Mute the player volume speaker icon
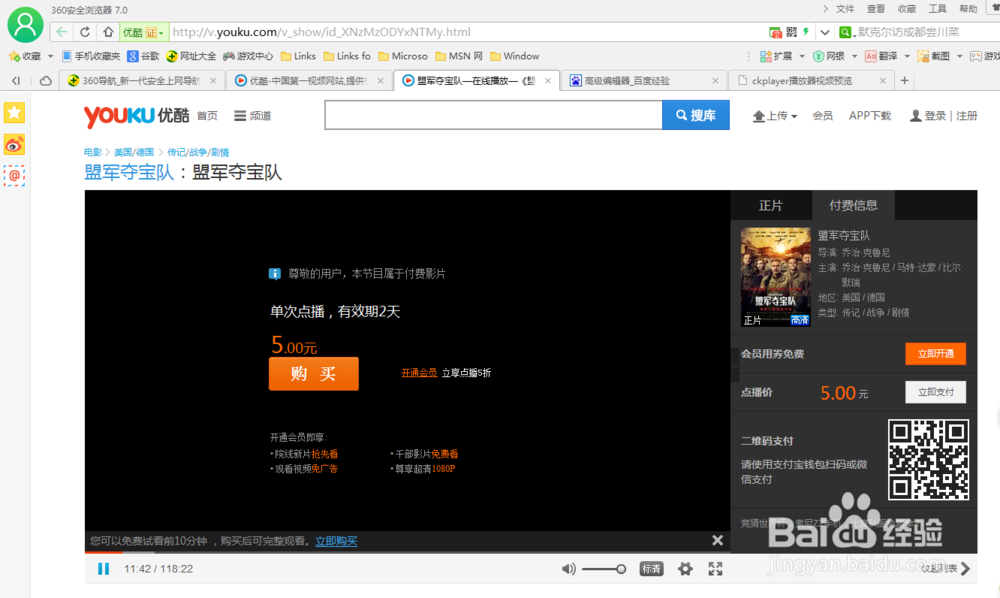Screen dimensions: 1000x598 pyautogui.click(x=568, y=569)
